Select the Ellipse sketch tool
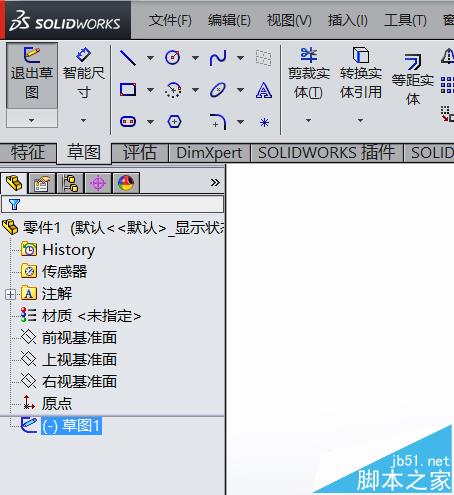 click(x=218, y=90)
